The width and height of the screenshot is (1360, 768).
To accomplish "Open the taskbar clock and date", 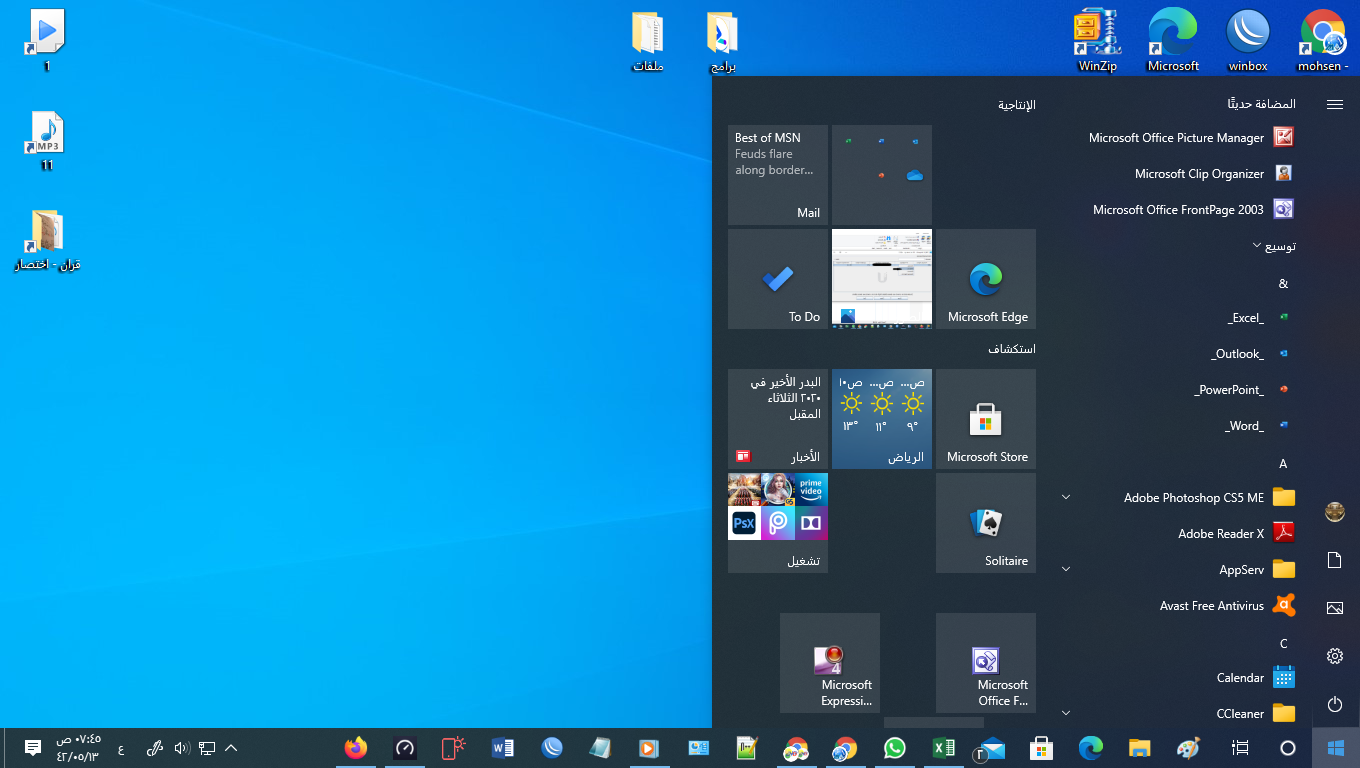I will tap(78, 748).
